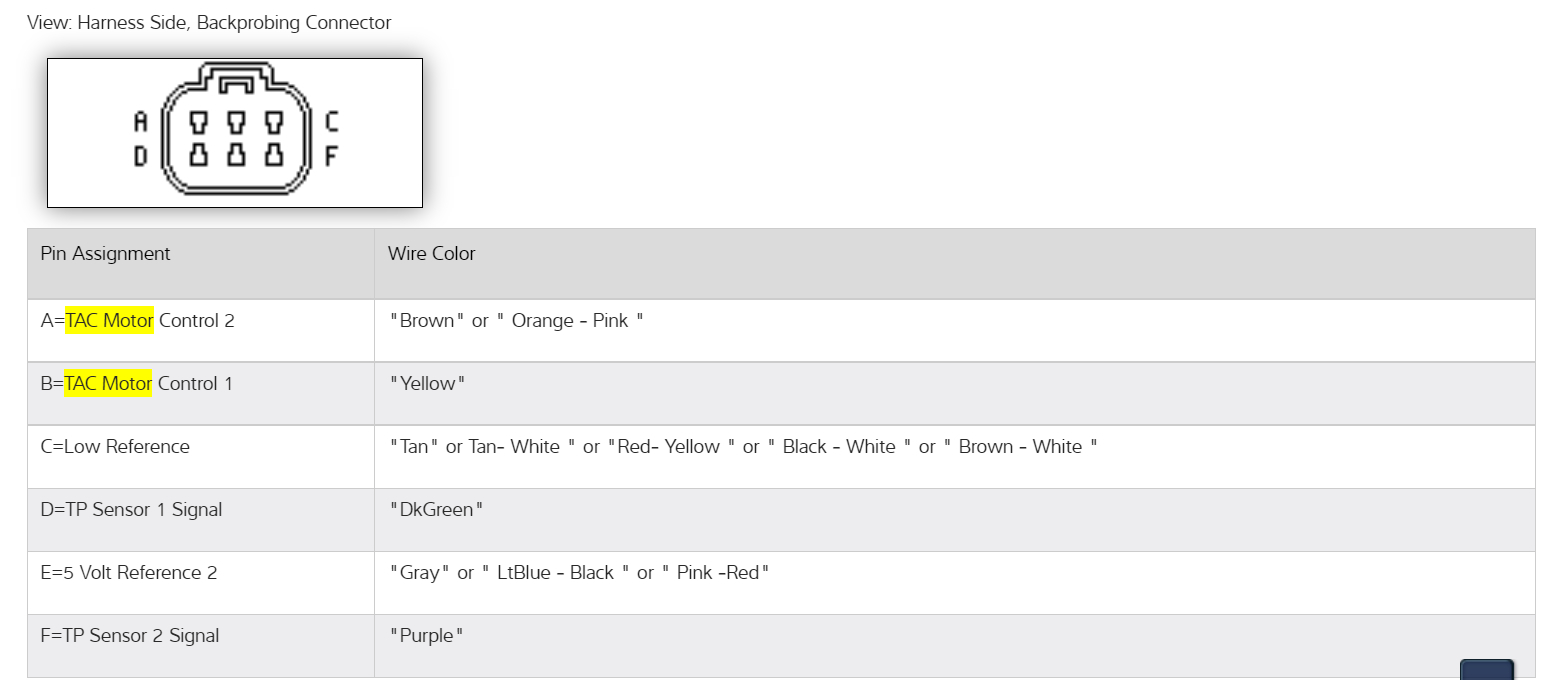Image resolution: width=1547 pixels, height=680 pixels.
Task: Click the "DkGreen" wire color text
Action: (x=437, y=510)
